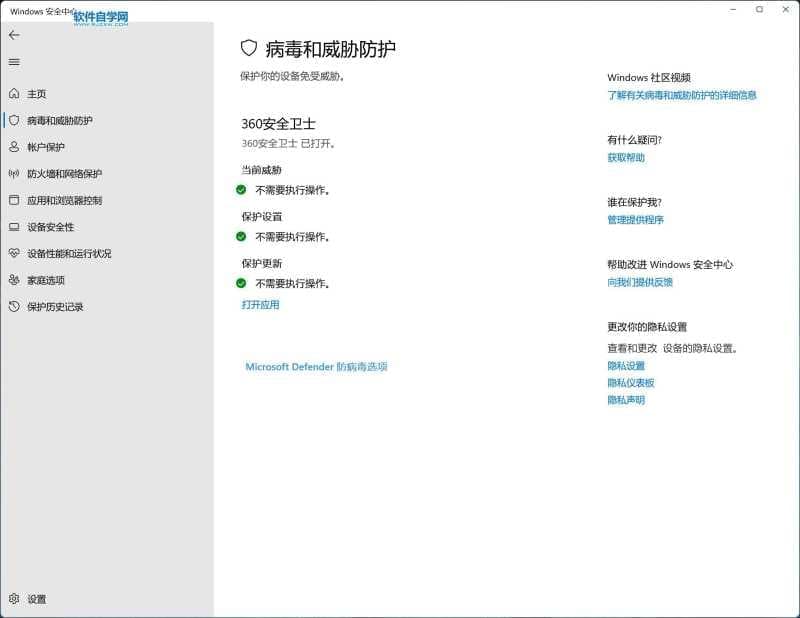Click the 防火墙和网络保护 signal icon
The image size is (800, 618).
coord(14,174)
